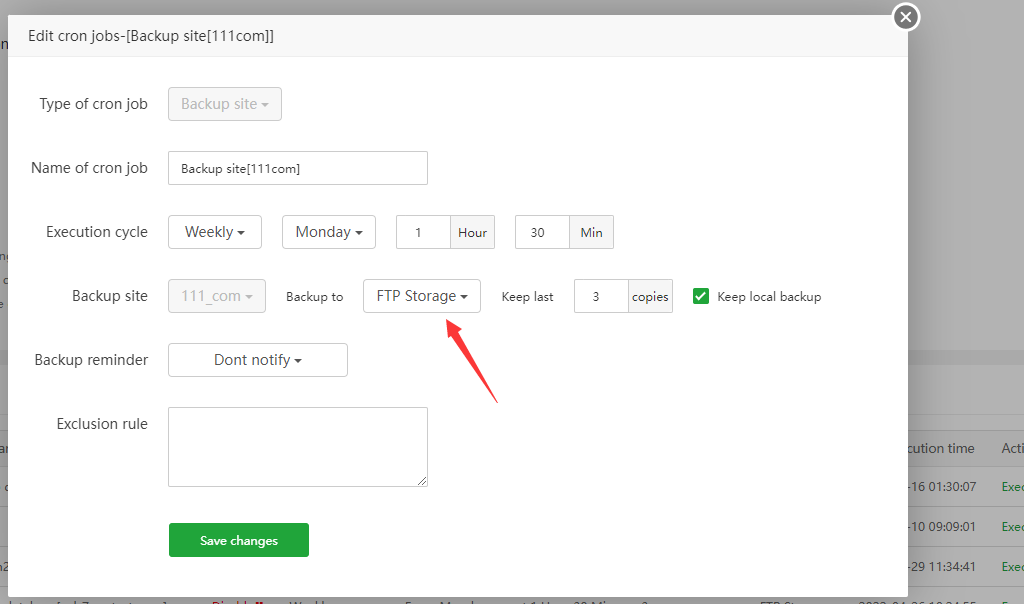The image size is (1024, 604).
Task: Click the 111_com backup site dropdown
Action: point(217,296)
